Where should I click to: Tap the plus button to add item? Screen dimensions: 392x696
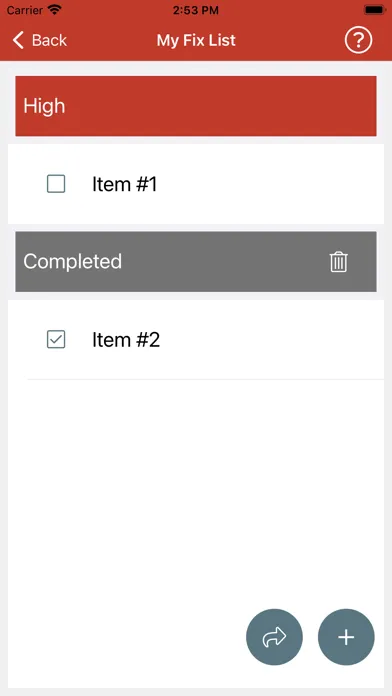point(346,637)
